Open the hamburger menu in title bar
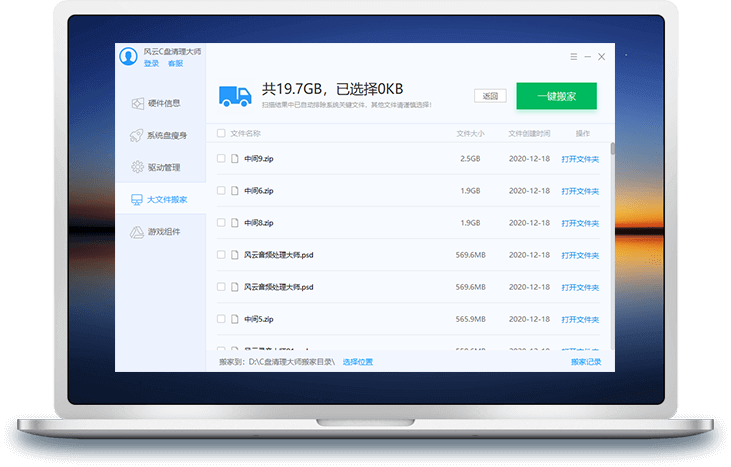Viewport: 731px width, 467px height. (573, 57)
